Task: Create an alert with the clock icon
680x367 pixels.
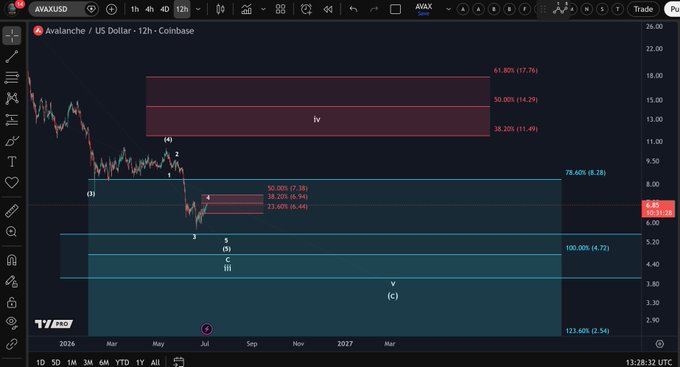Action: click(306, 9)
